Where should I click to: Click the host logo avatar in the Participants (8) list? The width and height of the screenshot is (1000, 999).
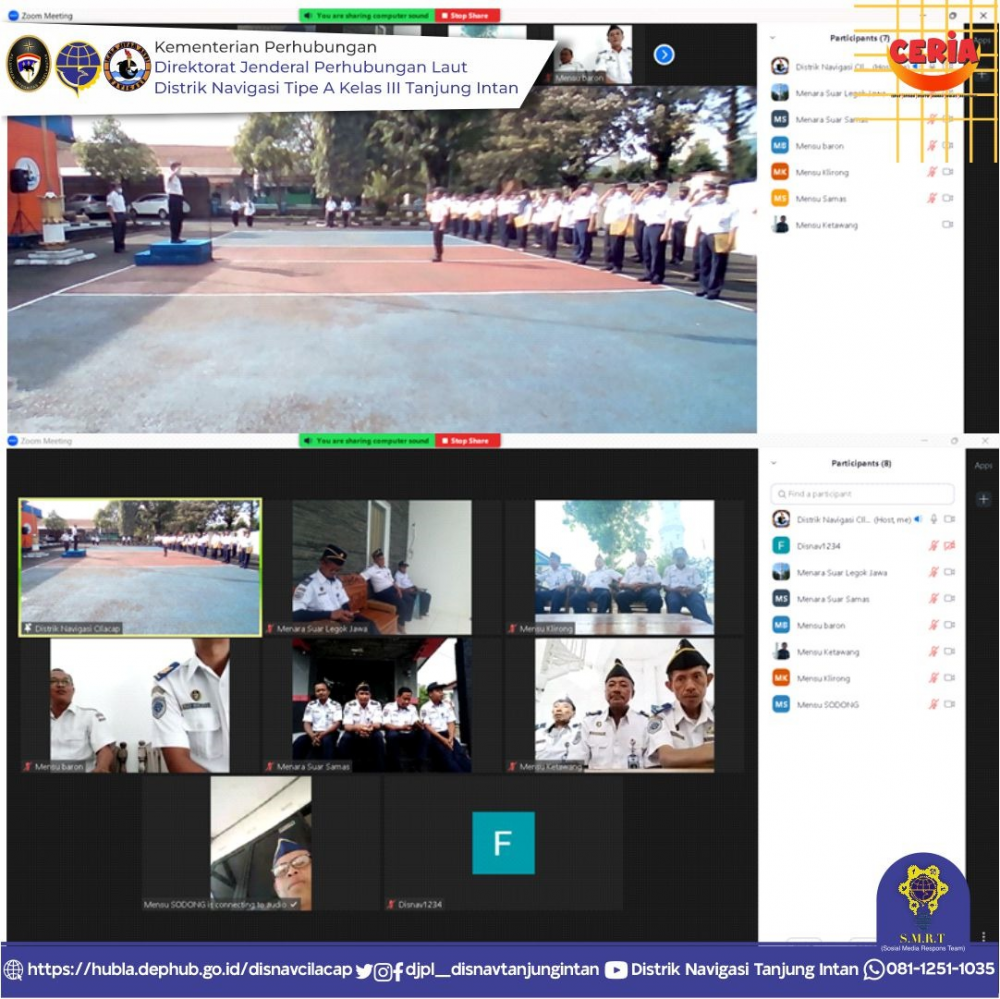tap(781, 519)
